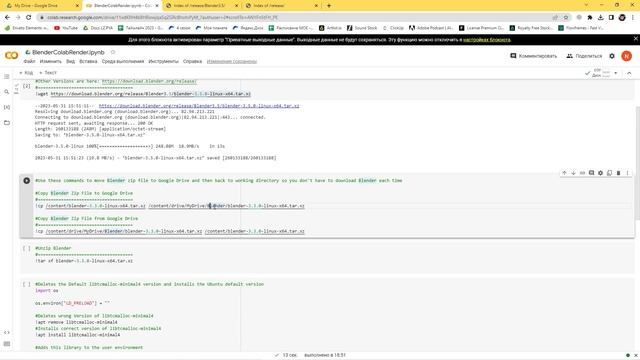Select the Unzip Blender cell run bracket

[x=27, y=248]
